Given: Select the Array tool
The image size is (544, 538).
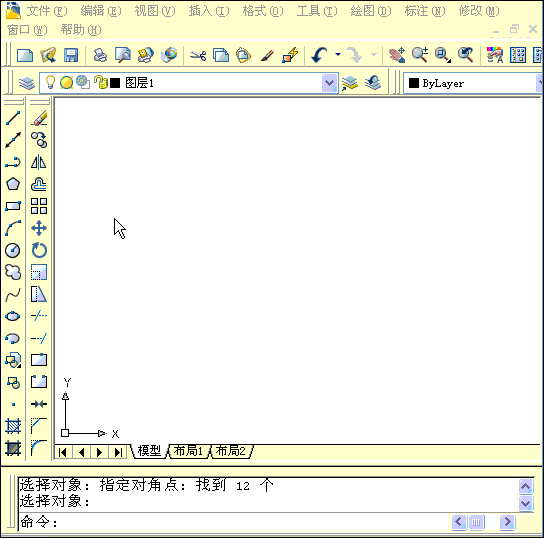Looking at the screenshot, I should pyautogui.click(x=39, y=206).
